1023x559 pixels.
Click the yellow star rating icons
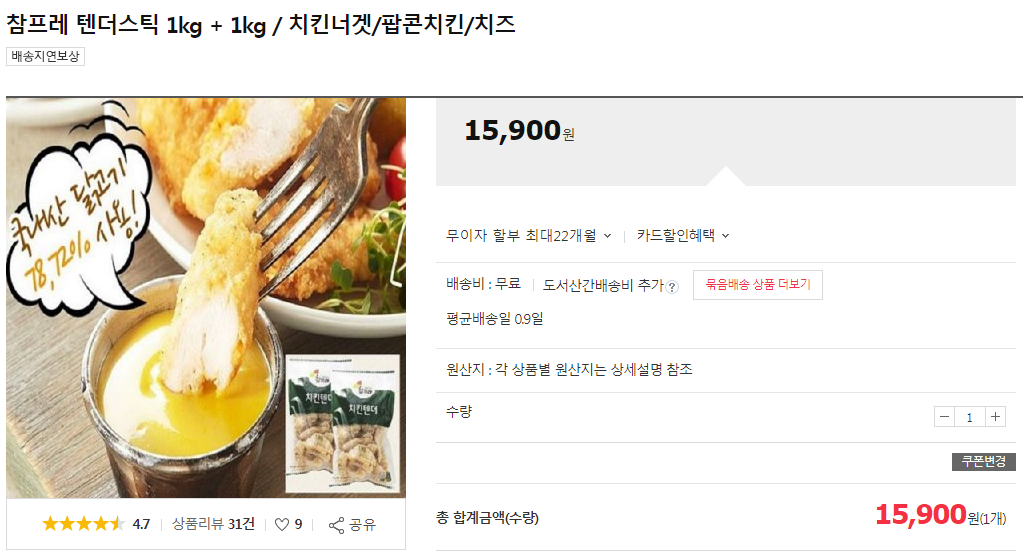83,524
